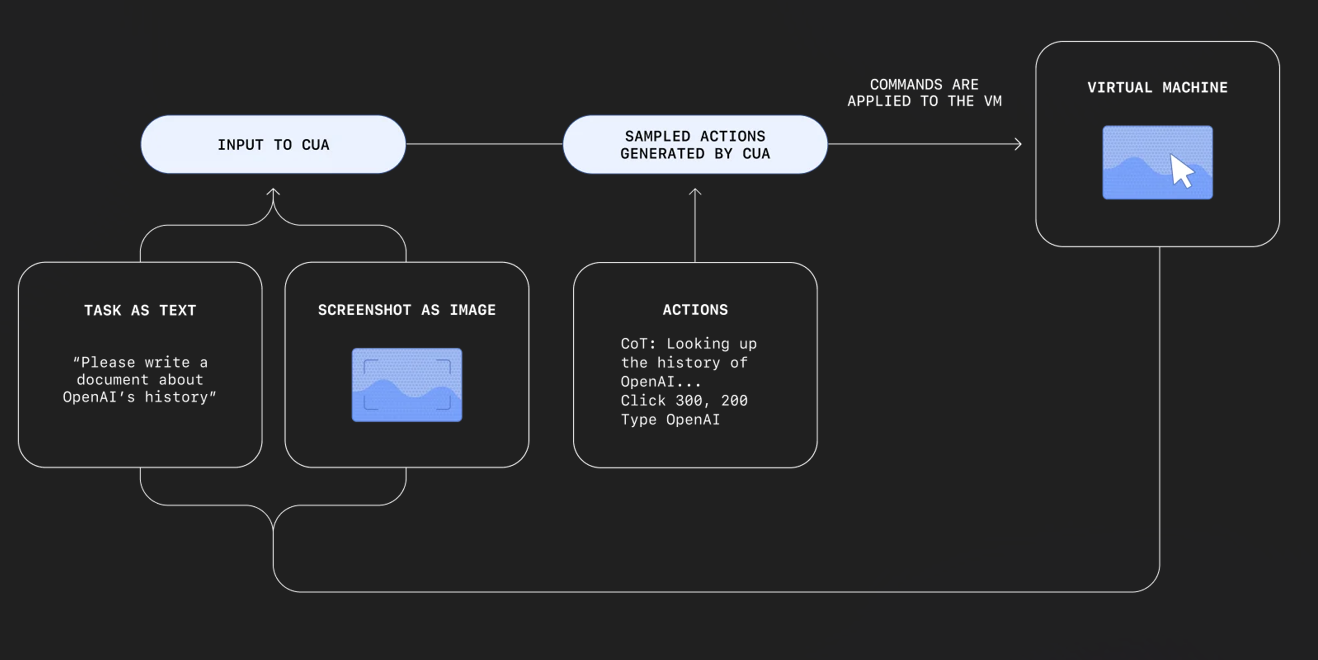1318x660 pixels.
Task: Click the 'Type OpenAI' action line
Action: point(670,420)
